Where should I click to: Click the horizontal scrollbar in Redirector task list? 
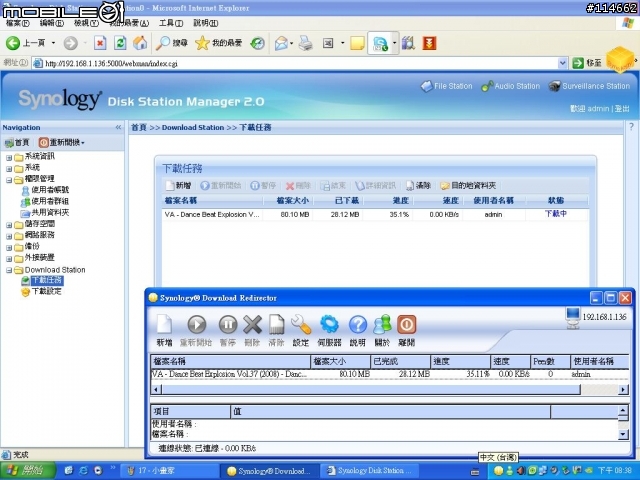pos(371,389)
